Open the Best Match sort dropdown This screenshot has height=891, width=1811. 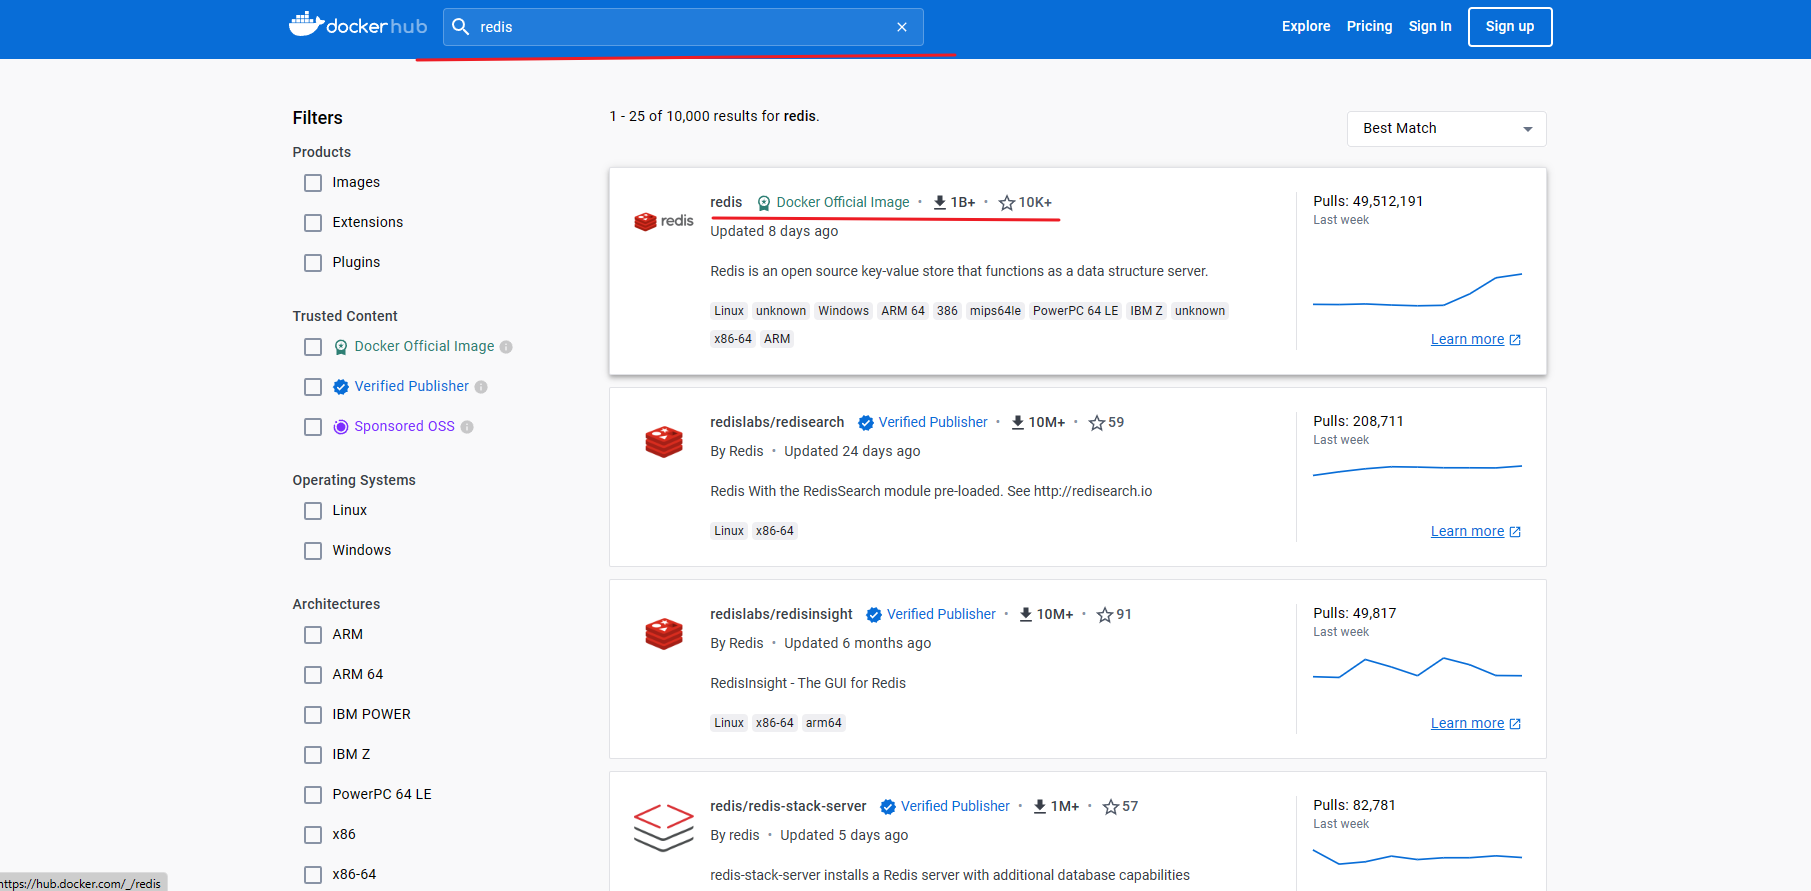1446,129
